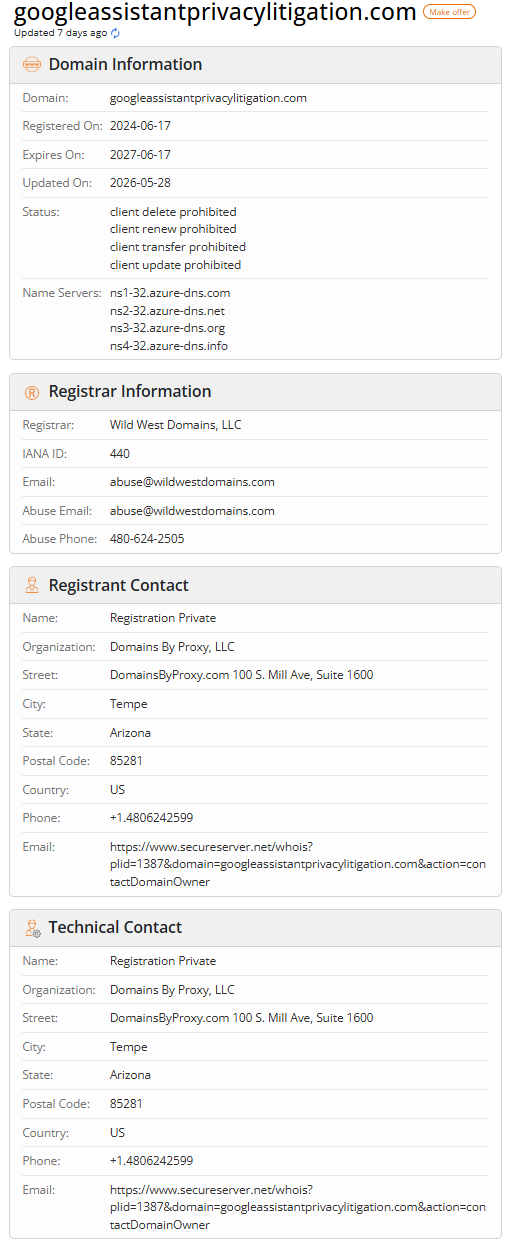Open the Technical Contact email secureserver link
513x1251 pixels.
(298, 1207)
